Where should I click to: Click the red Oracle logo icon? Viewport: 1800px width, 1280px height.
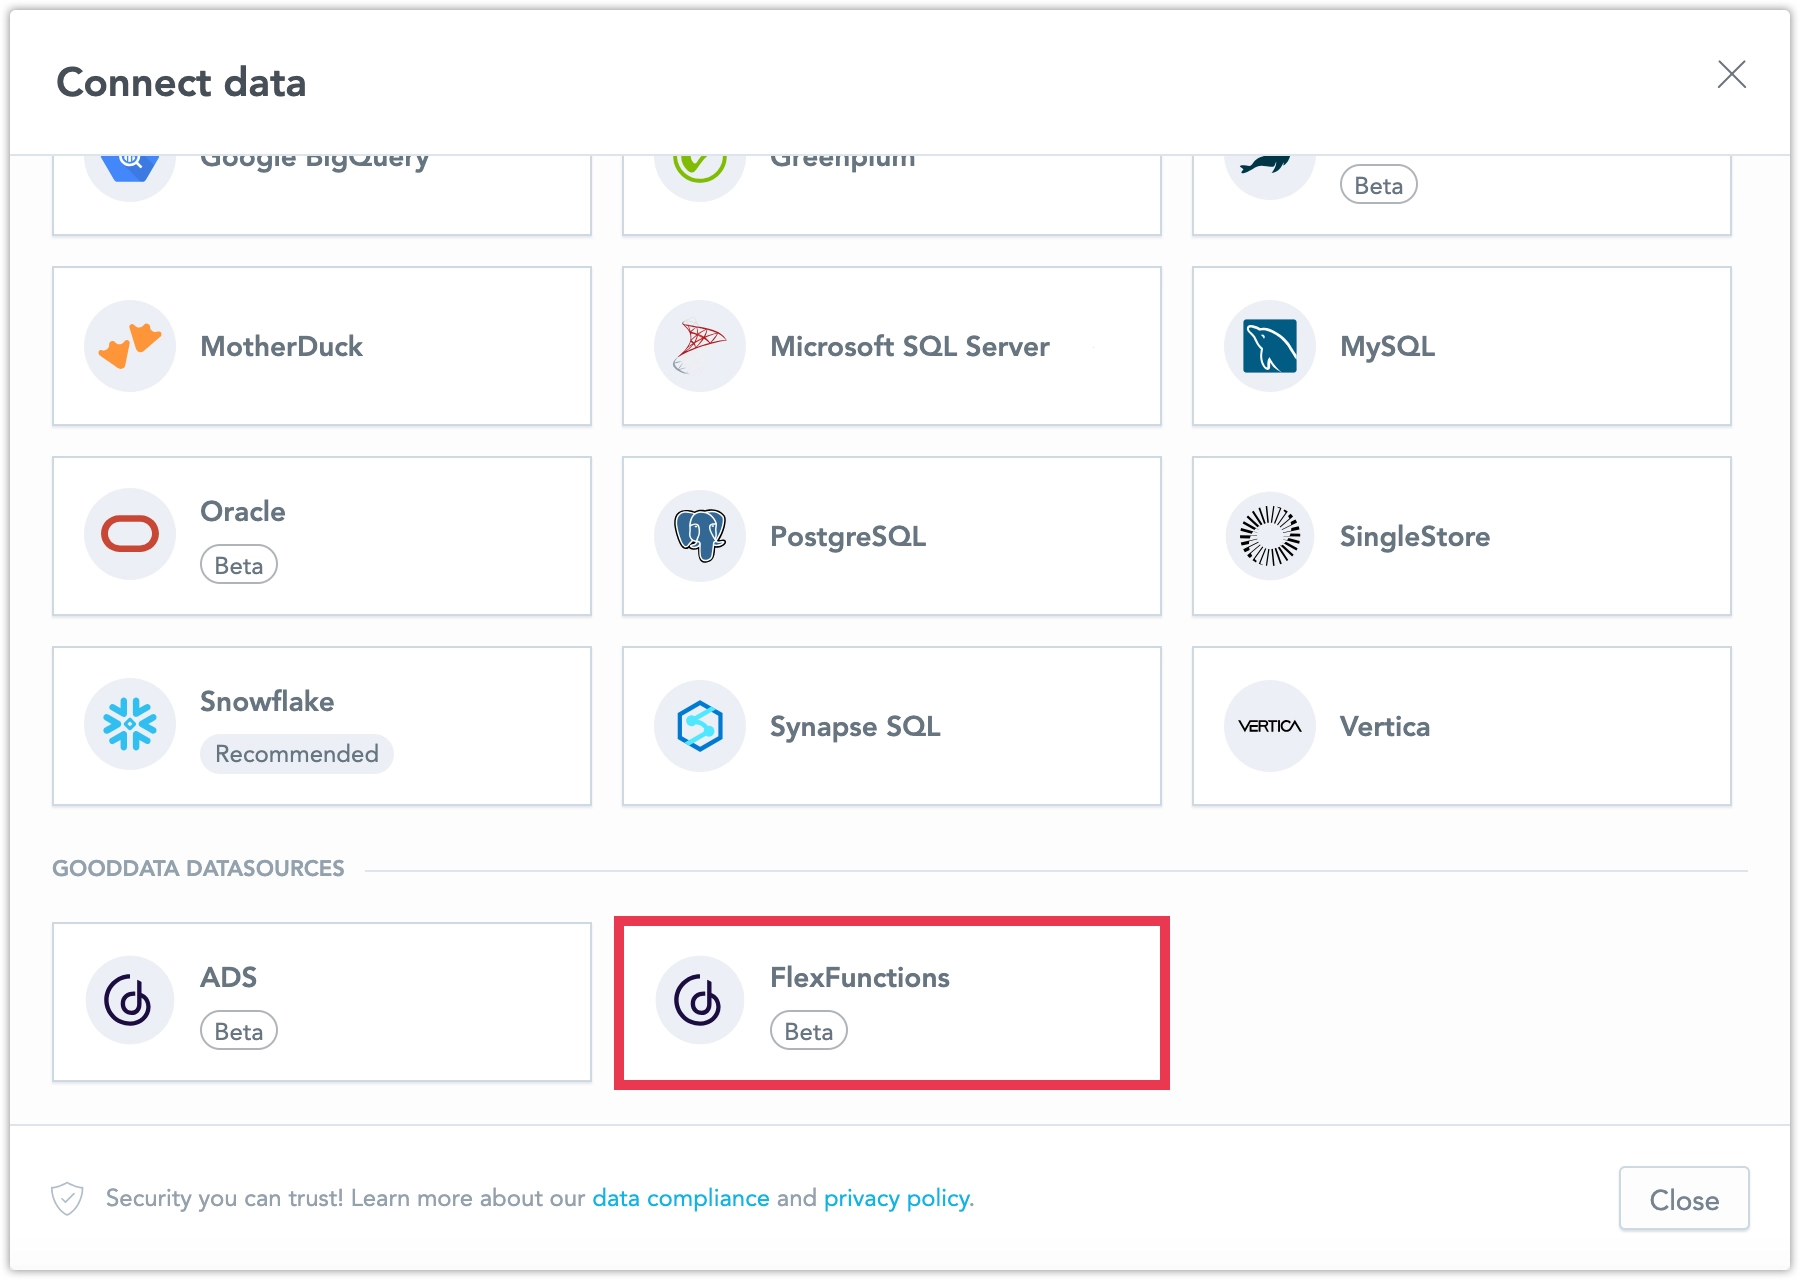coord(130,534)
